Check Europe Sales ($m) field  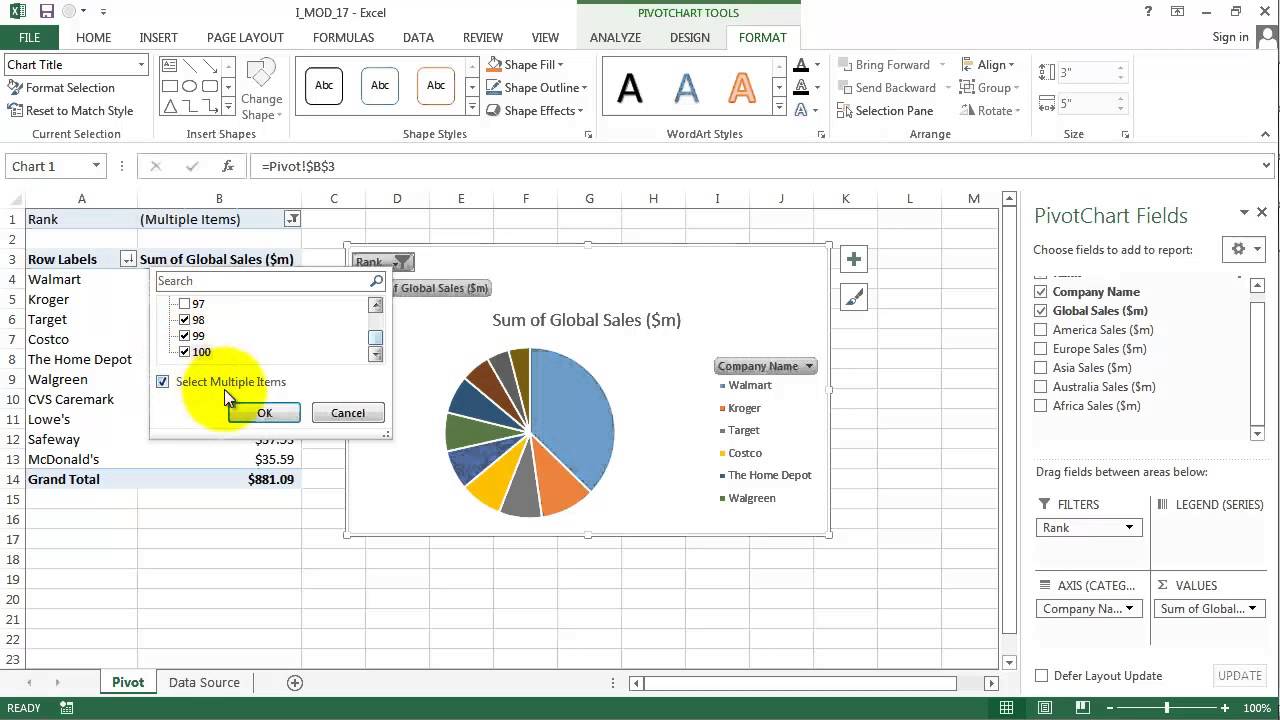[x=1041, y=349]
